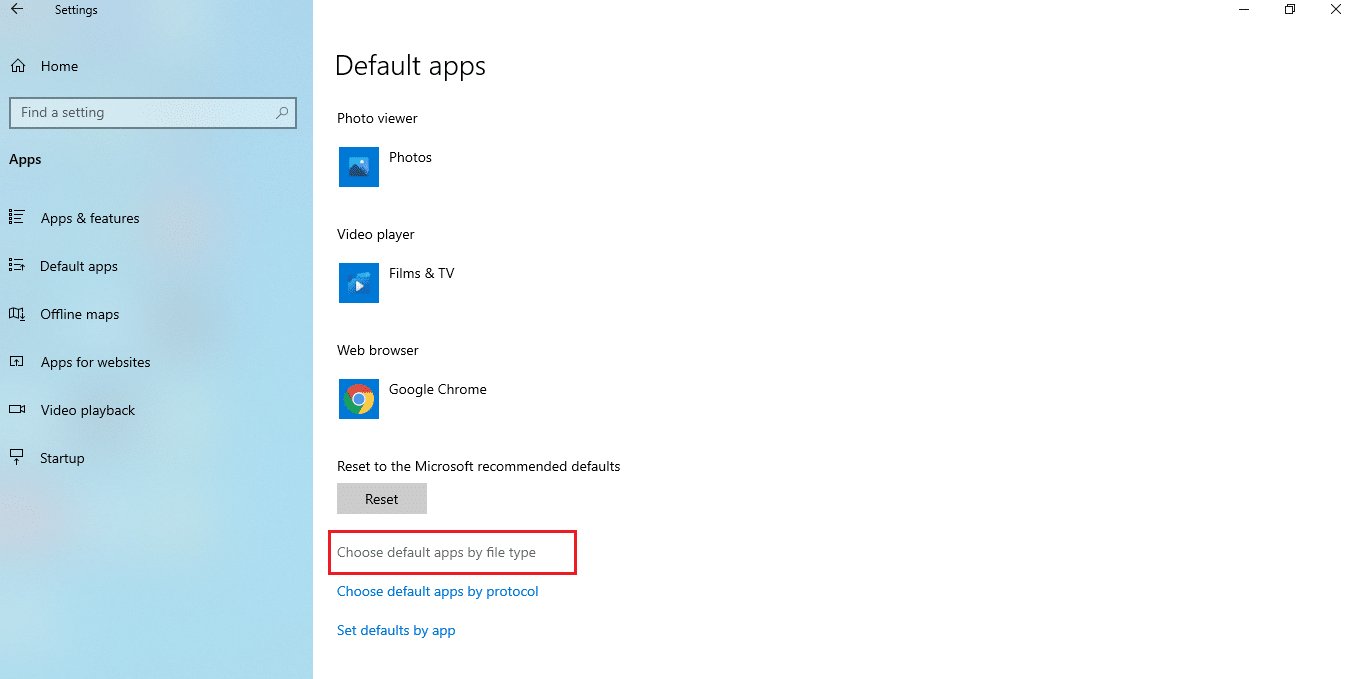Minimize the Settings window
The image size is (1353, 679).
pyautogui.click(x=1243, y=9)
